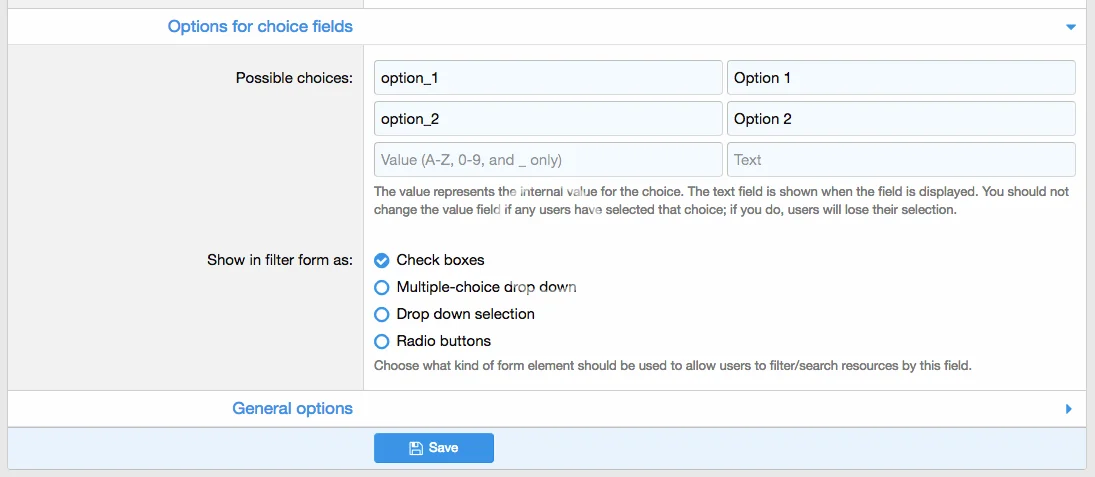Select the Check boxes radio circle
Viewport: 1095px width, 477px height.
(x=381, y=260)
